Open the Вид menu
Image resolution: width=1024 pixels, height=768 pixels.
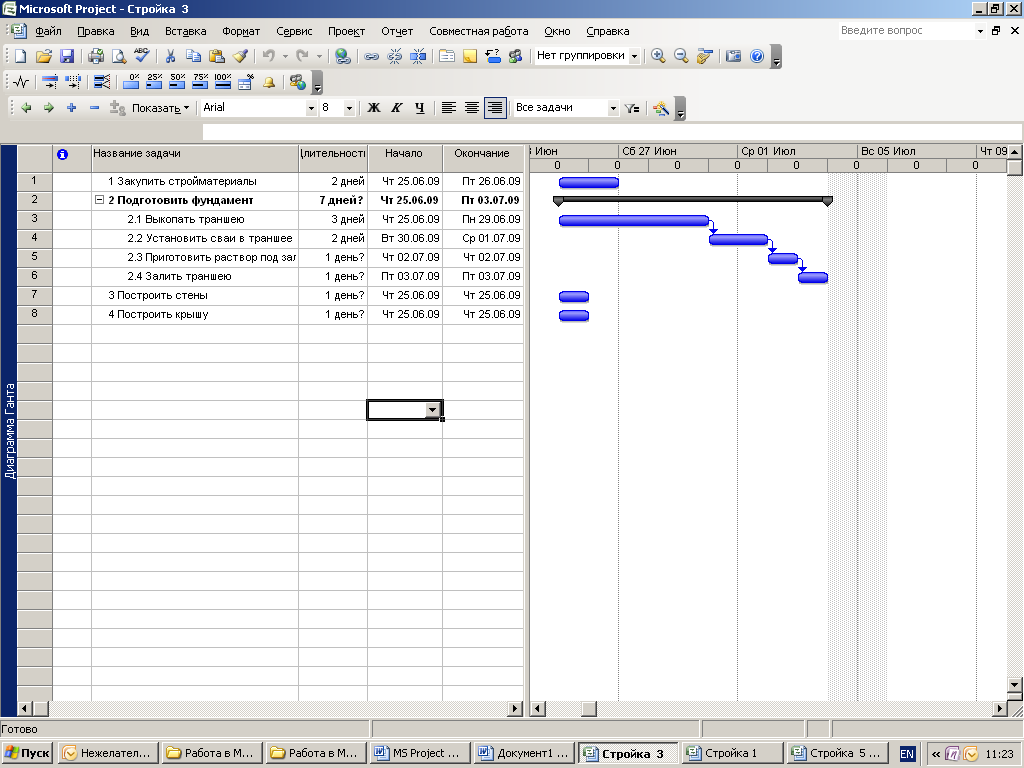pos(139,31)
